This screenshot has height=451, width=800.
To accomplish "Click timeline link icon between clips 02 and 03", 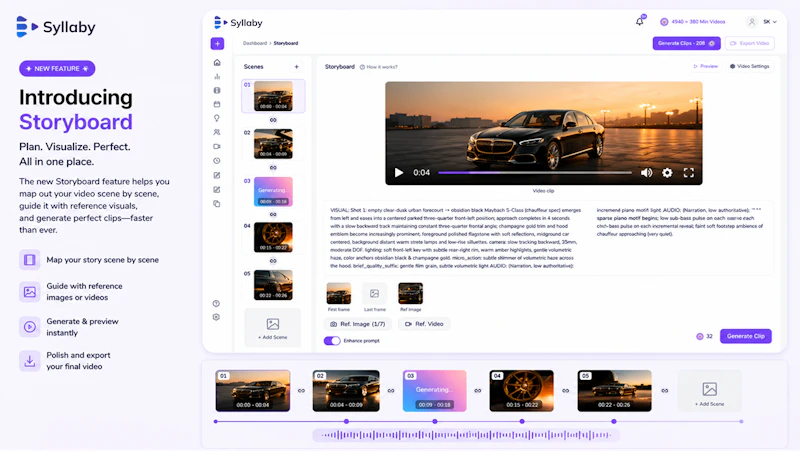I will (x=391, y=391).
